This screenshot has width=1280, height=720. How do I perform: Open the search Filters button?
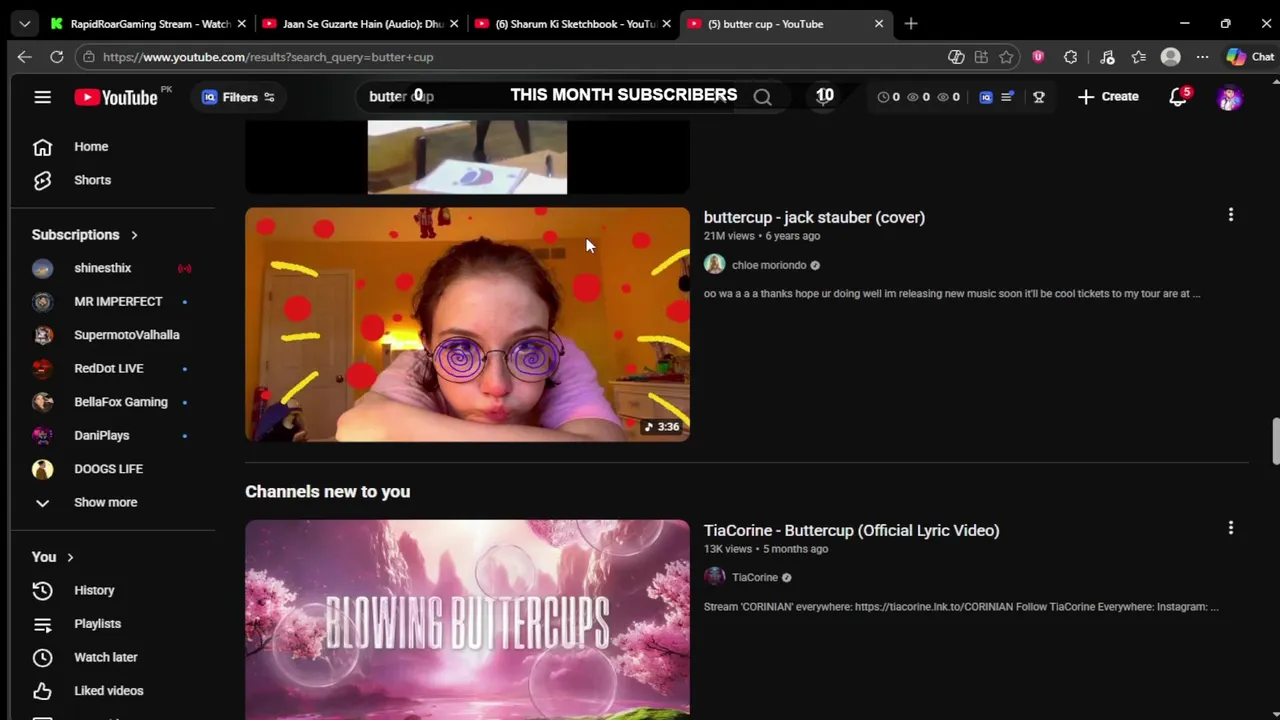pyautogui.click(x=238, y=97)
